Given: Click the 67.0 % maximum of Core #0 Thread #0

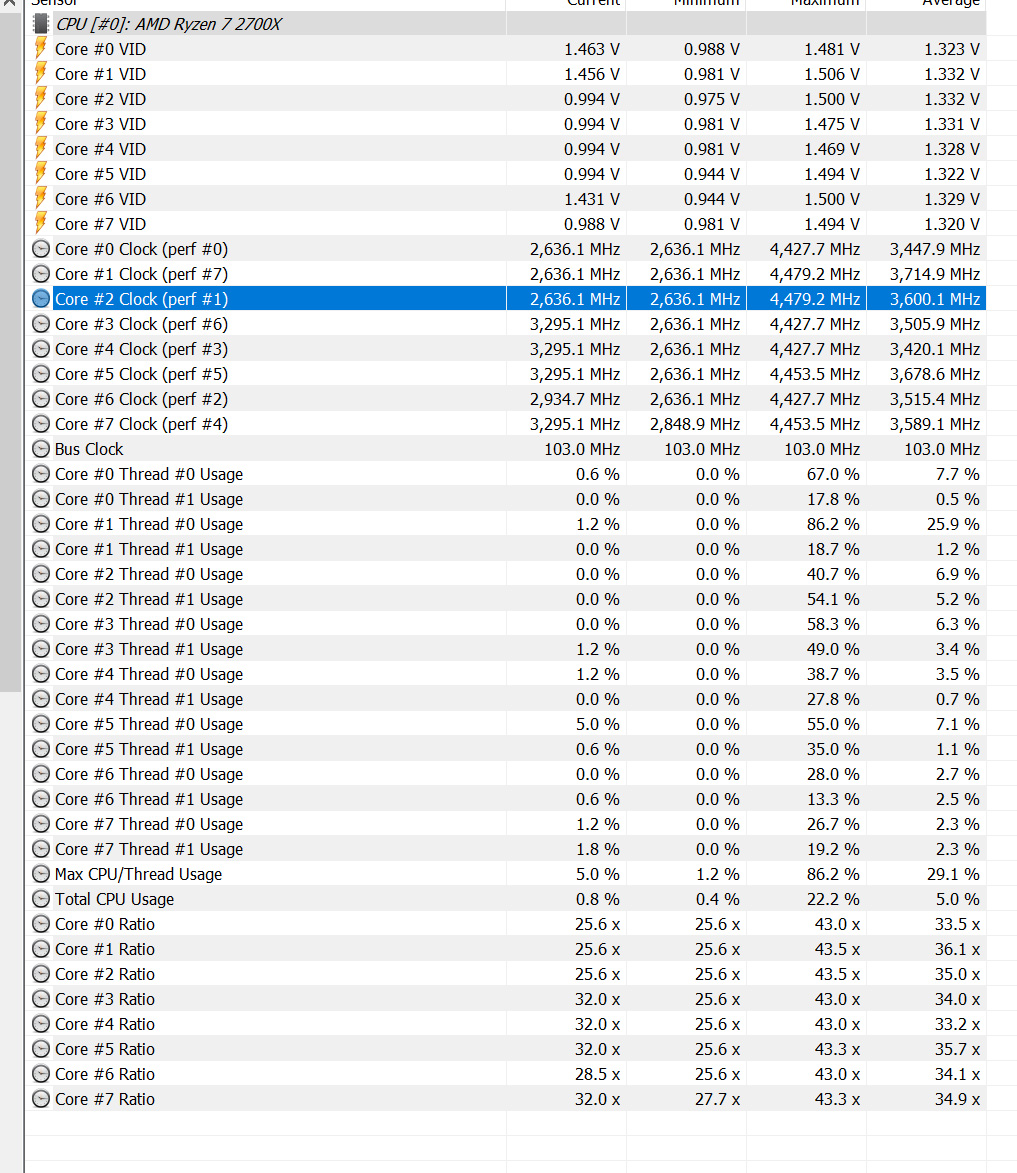Looking at the screenshot, I should (x=833, y=474).
